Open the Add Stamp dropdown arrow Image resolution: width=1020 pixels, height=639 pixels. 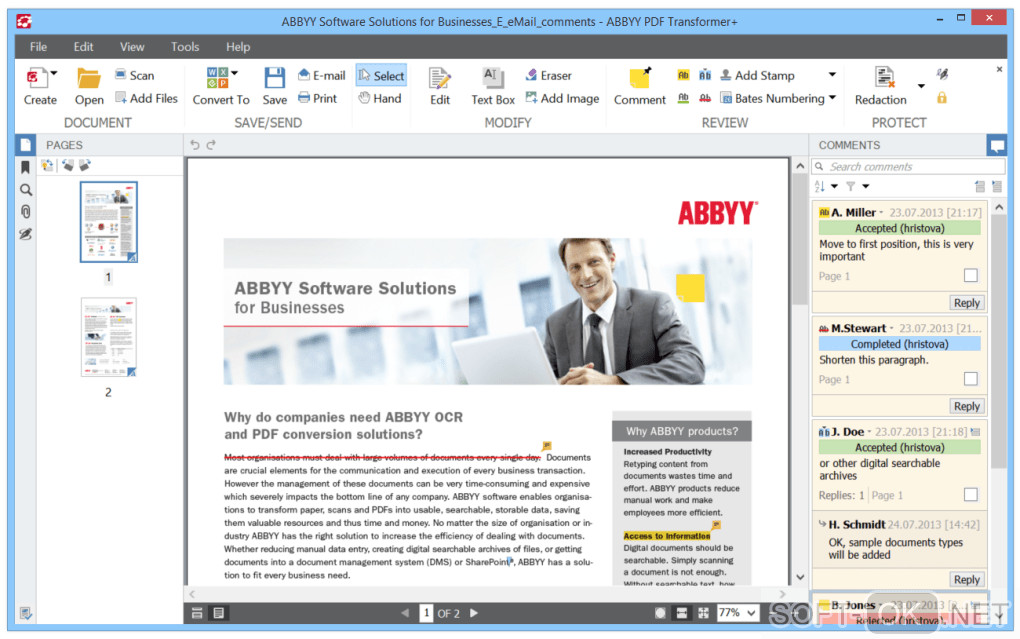point(832,75)
